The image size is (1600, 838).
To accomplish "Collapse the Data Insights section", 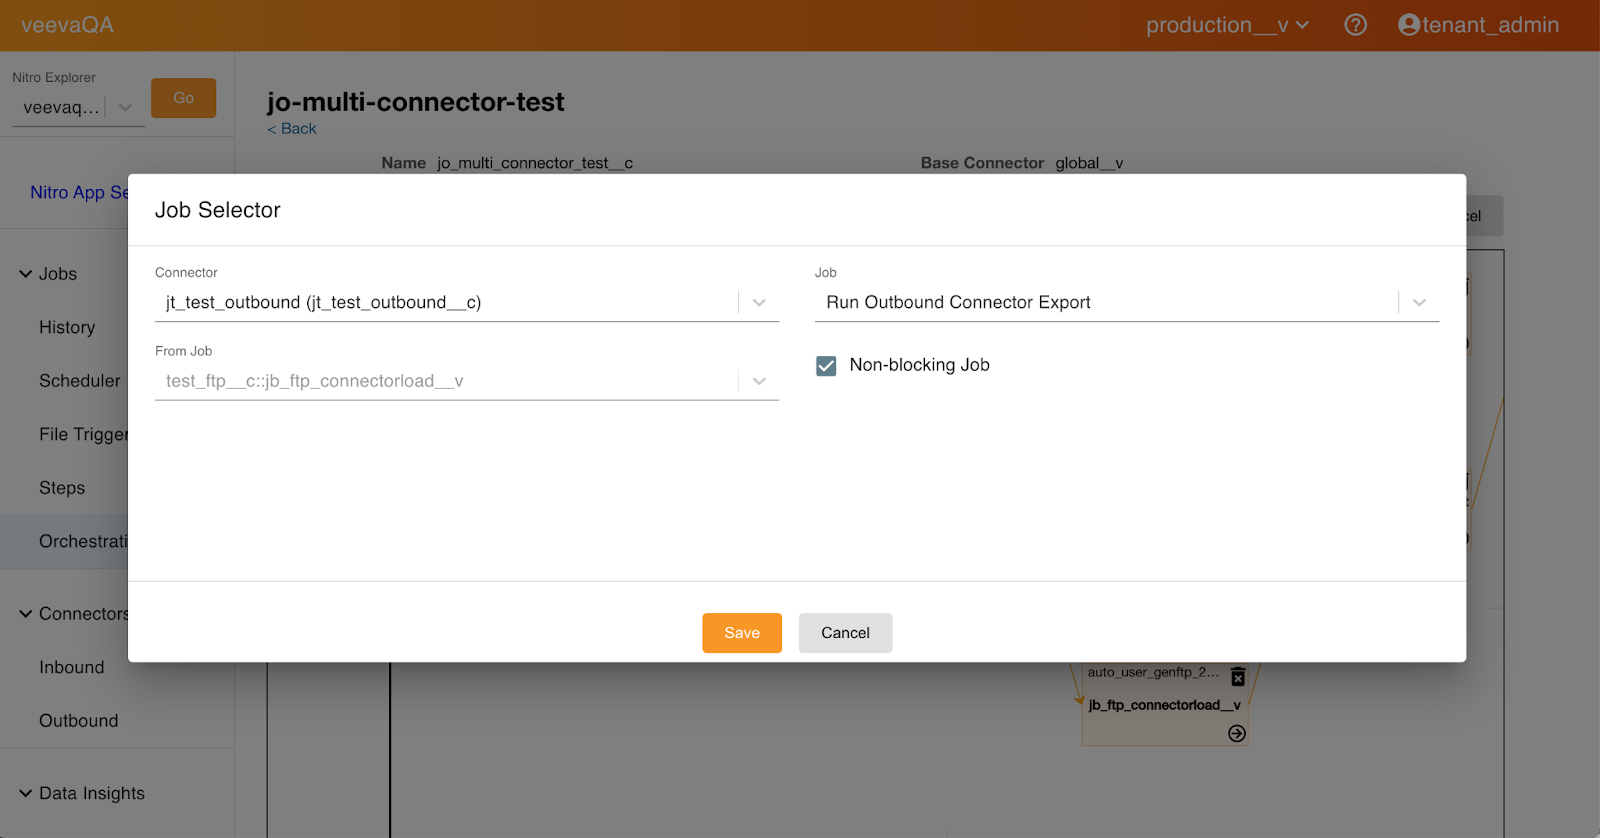I will 26,793.
